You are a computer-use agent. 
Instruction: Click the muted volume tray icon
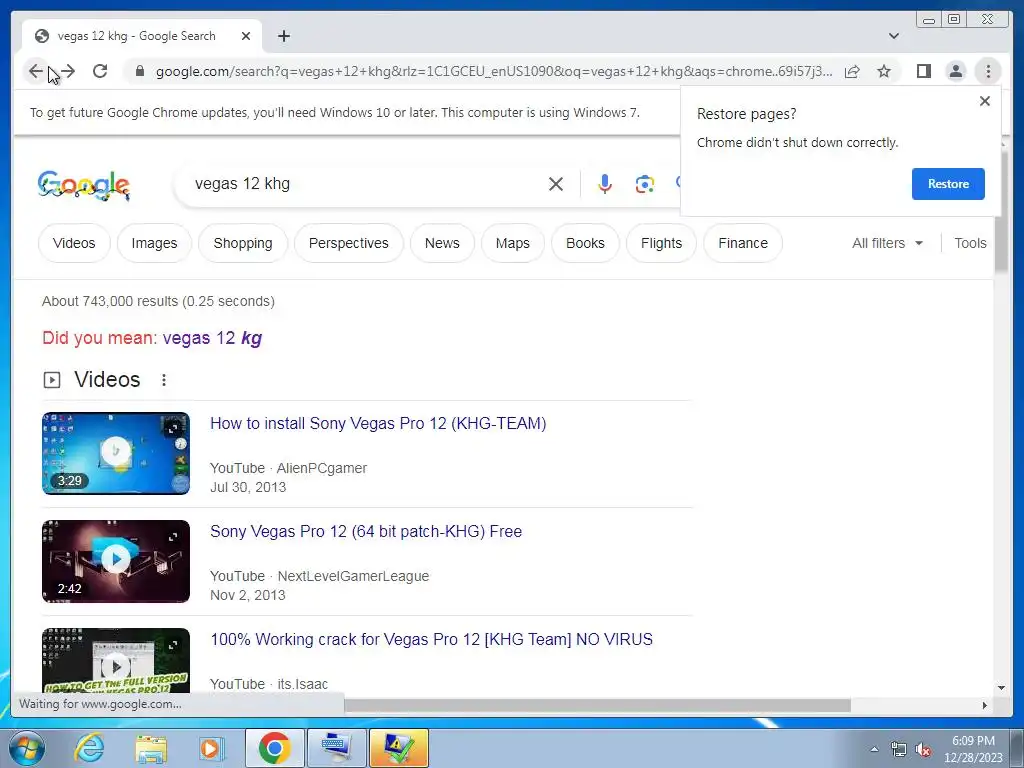923,750
